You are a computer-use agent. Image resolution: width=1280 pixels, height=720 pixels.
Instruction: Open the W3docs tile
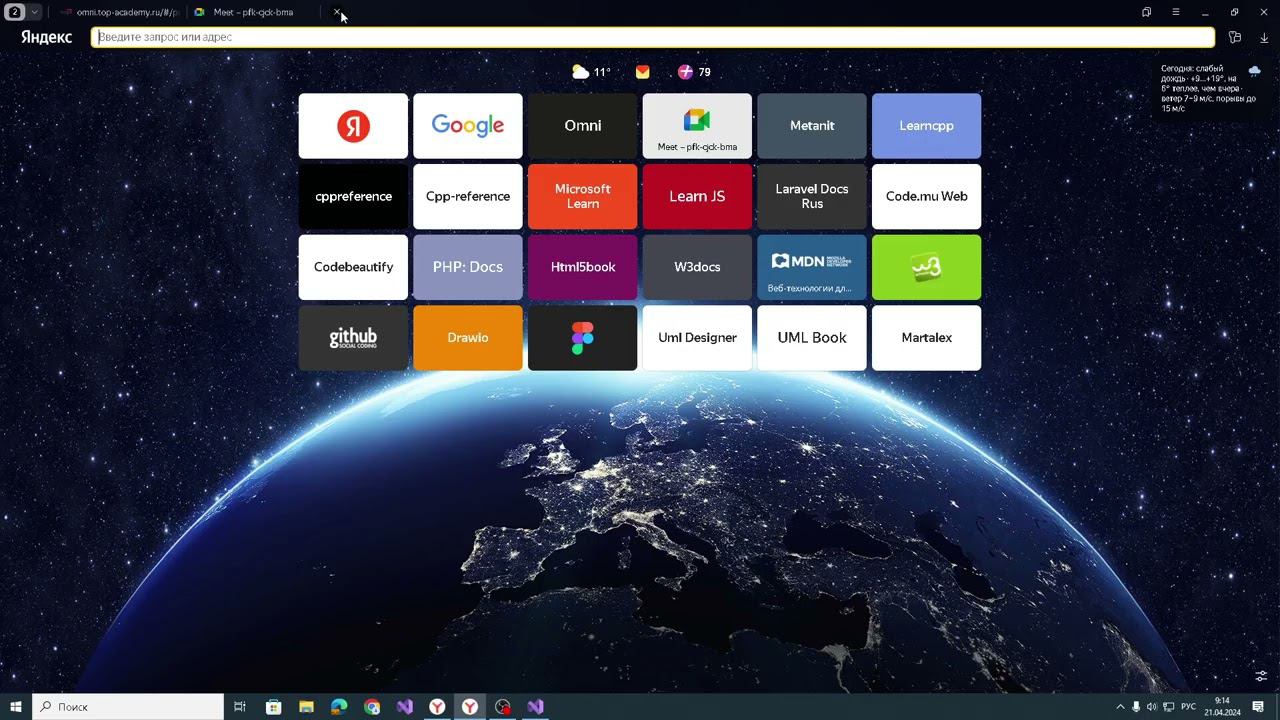click(x=697, y=267)
